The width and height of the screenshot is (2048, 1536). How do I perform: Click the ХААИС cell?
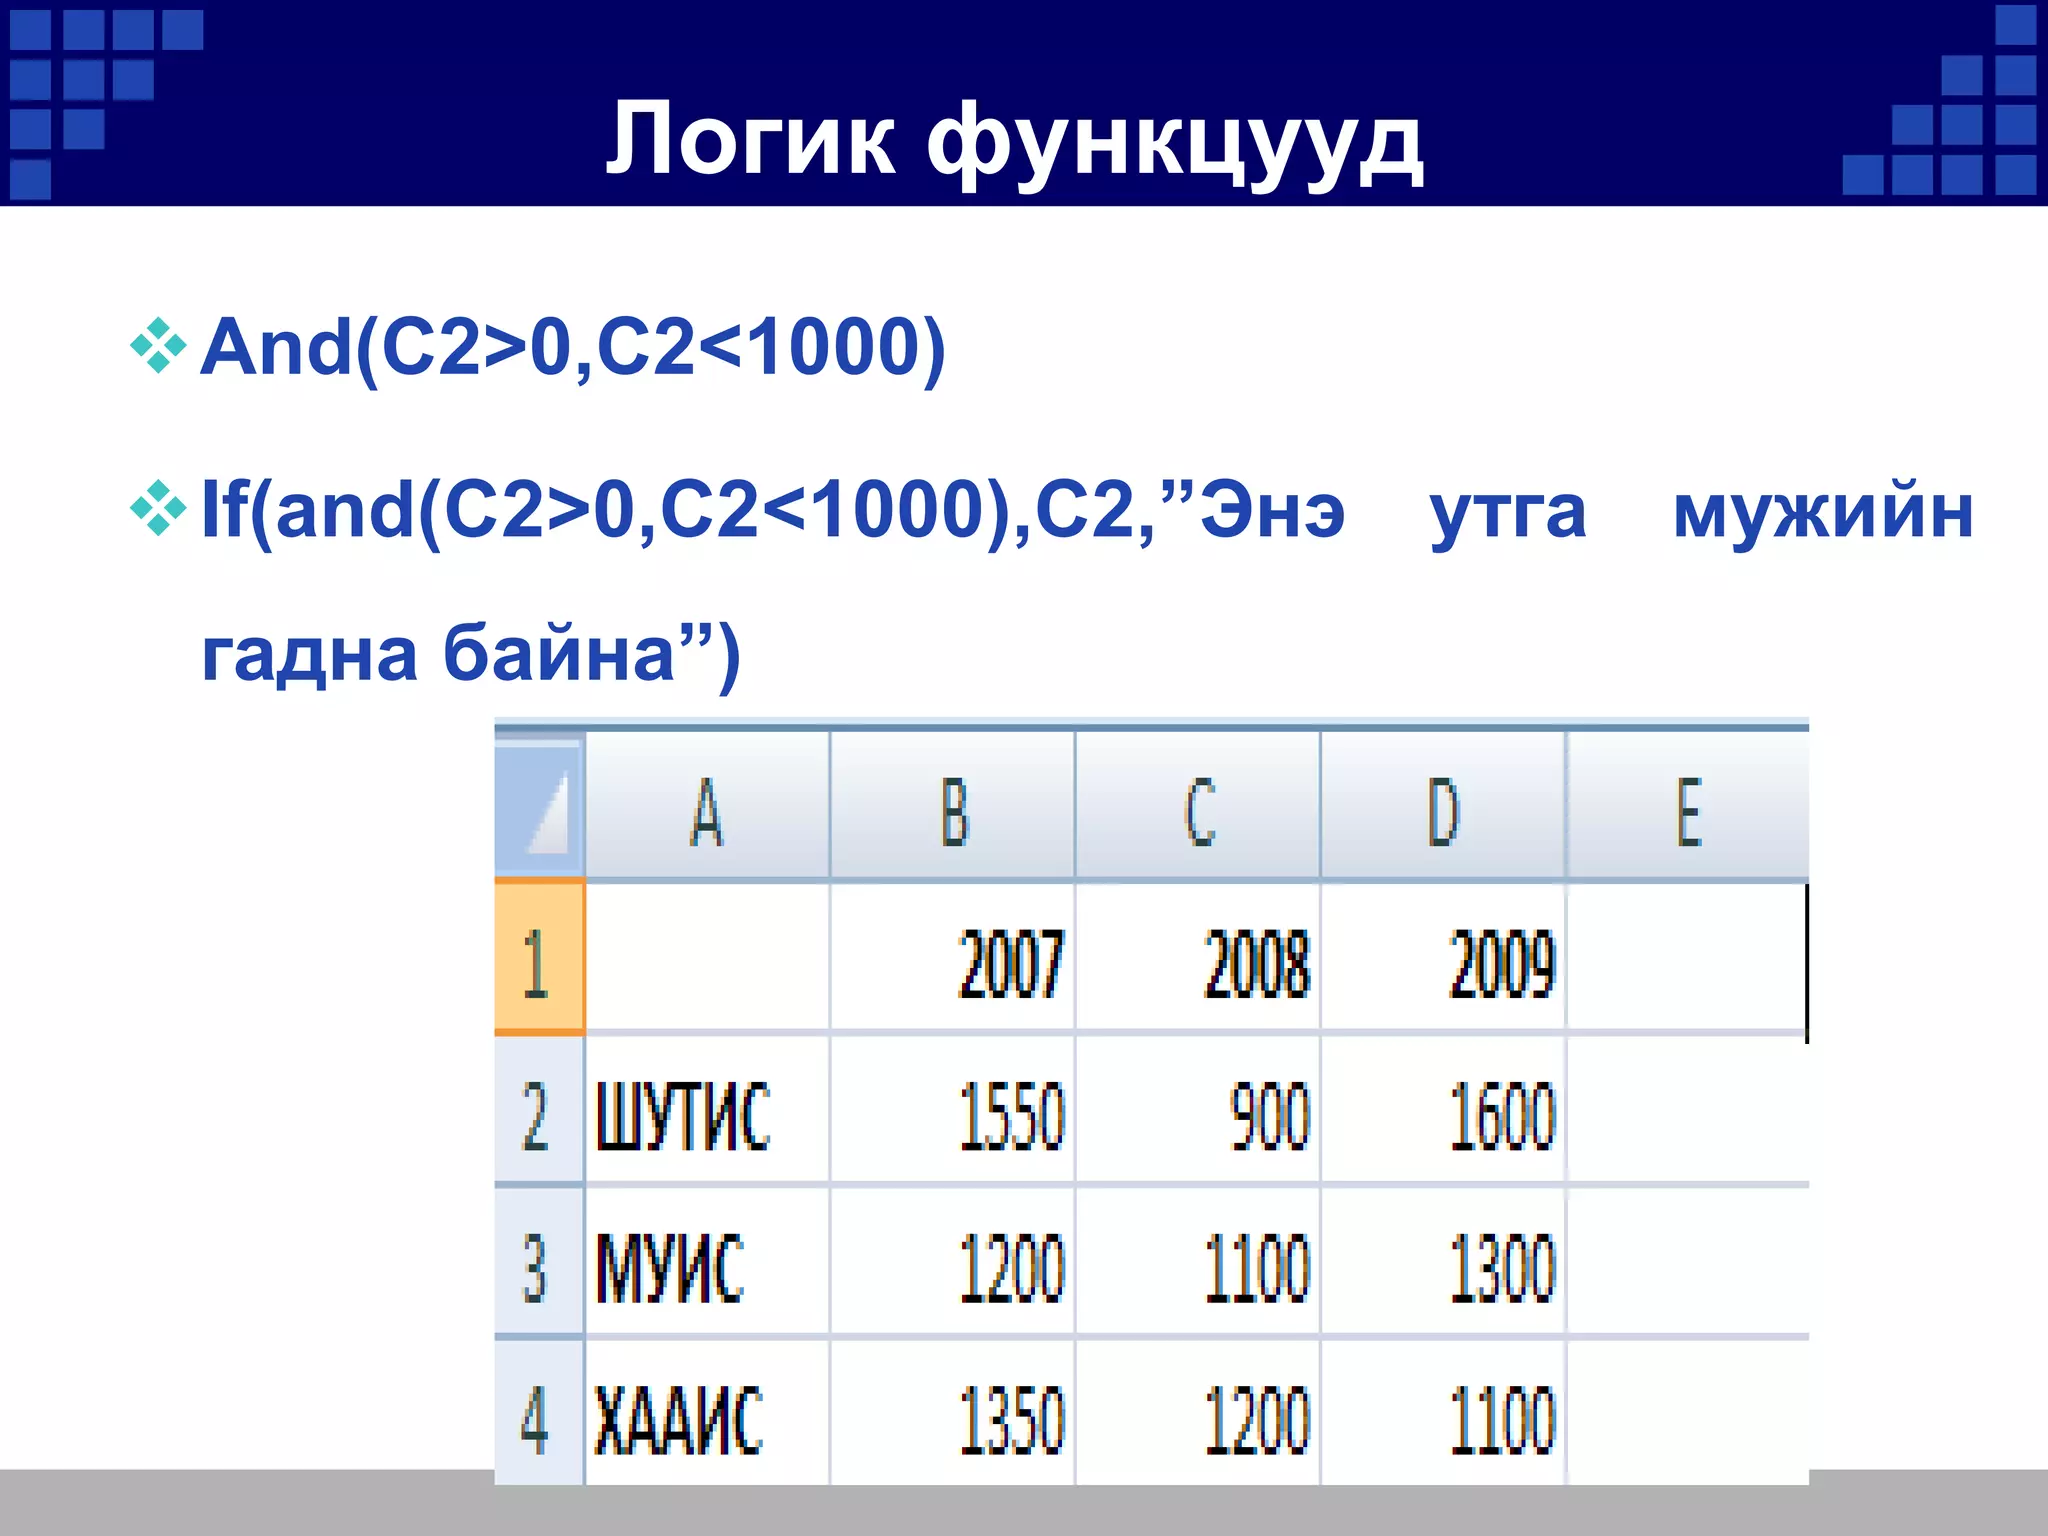coord(707,1413)
